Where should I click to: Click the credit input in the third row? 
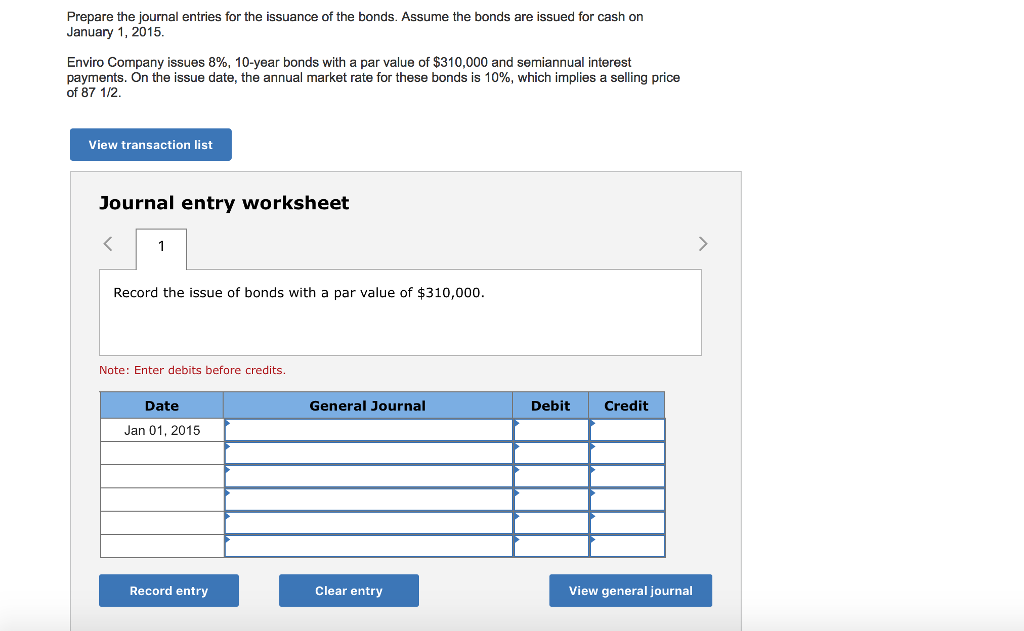point(626,475)
